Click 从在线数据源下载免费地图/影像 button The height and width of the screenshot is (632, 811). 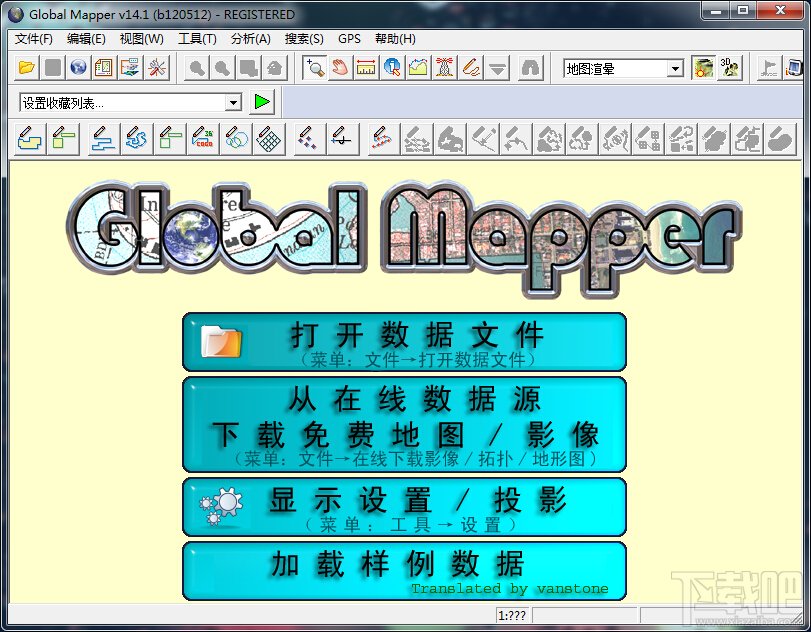[x=404, y=424]
